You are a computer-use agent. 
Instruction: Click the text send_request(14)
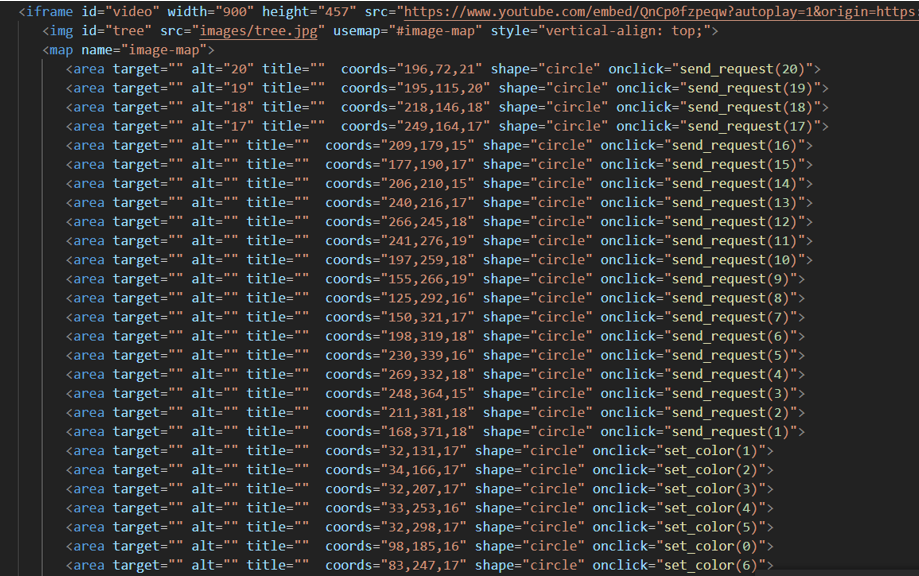(x=735, y=184)
